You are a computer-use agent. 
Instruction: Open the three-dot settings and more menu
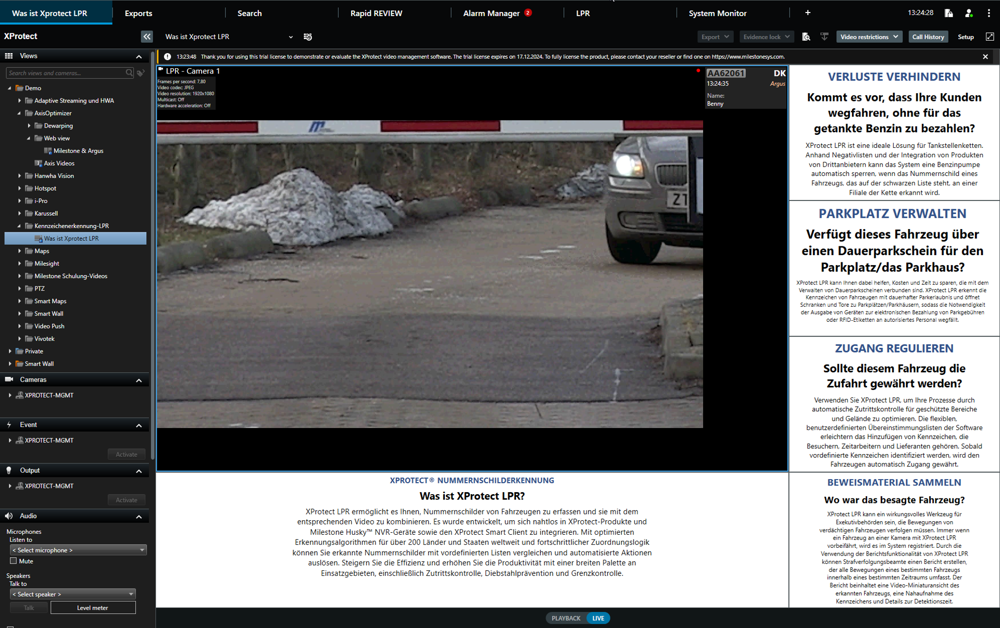tap(988, 13)
